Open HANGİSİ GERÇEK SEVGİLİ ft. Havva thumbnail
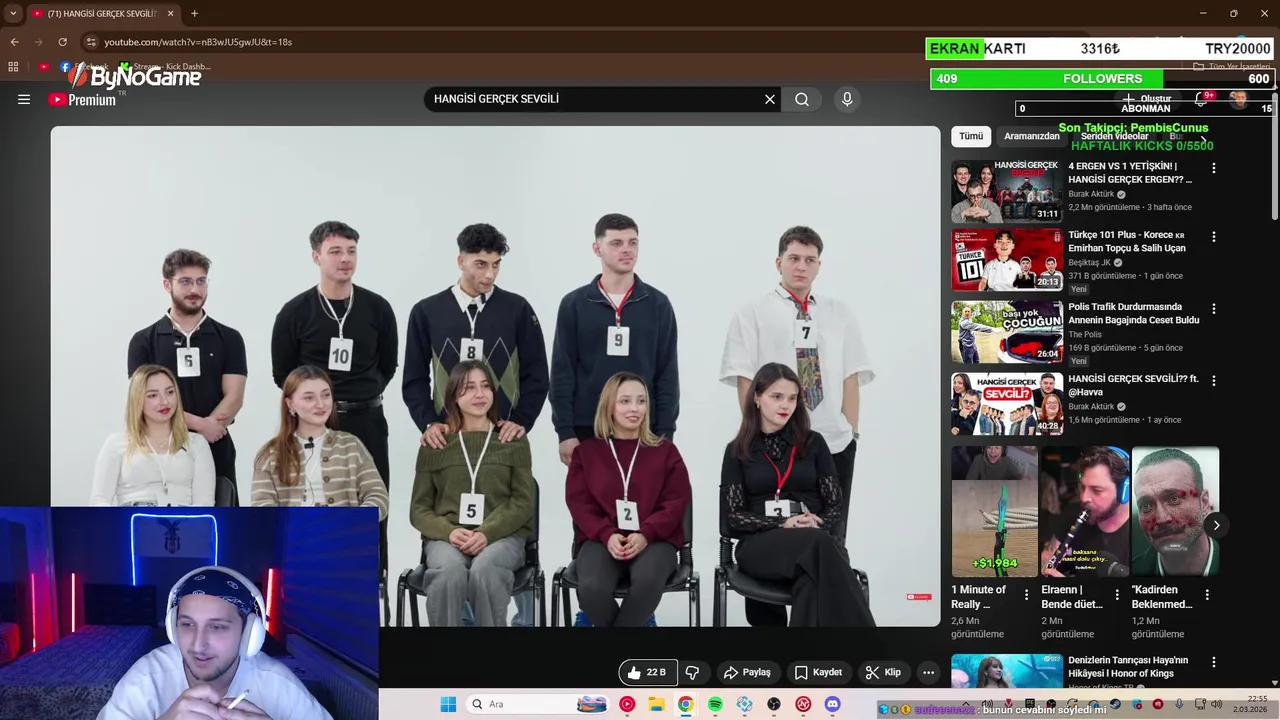Image resolution: width=1280 pixels, height=720 pixels. pyautogui.click(x=1007, y=404)
